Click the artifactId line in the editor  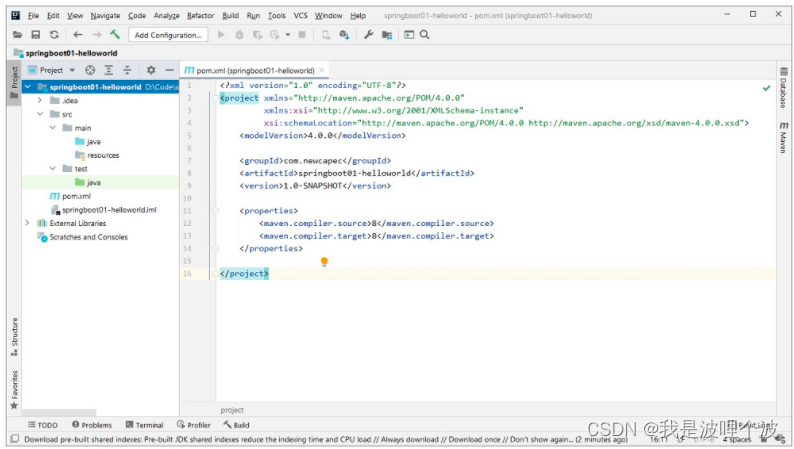[357, 173]
